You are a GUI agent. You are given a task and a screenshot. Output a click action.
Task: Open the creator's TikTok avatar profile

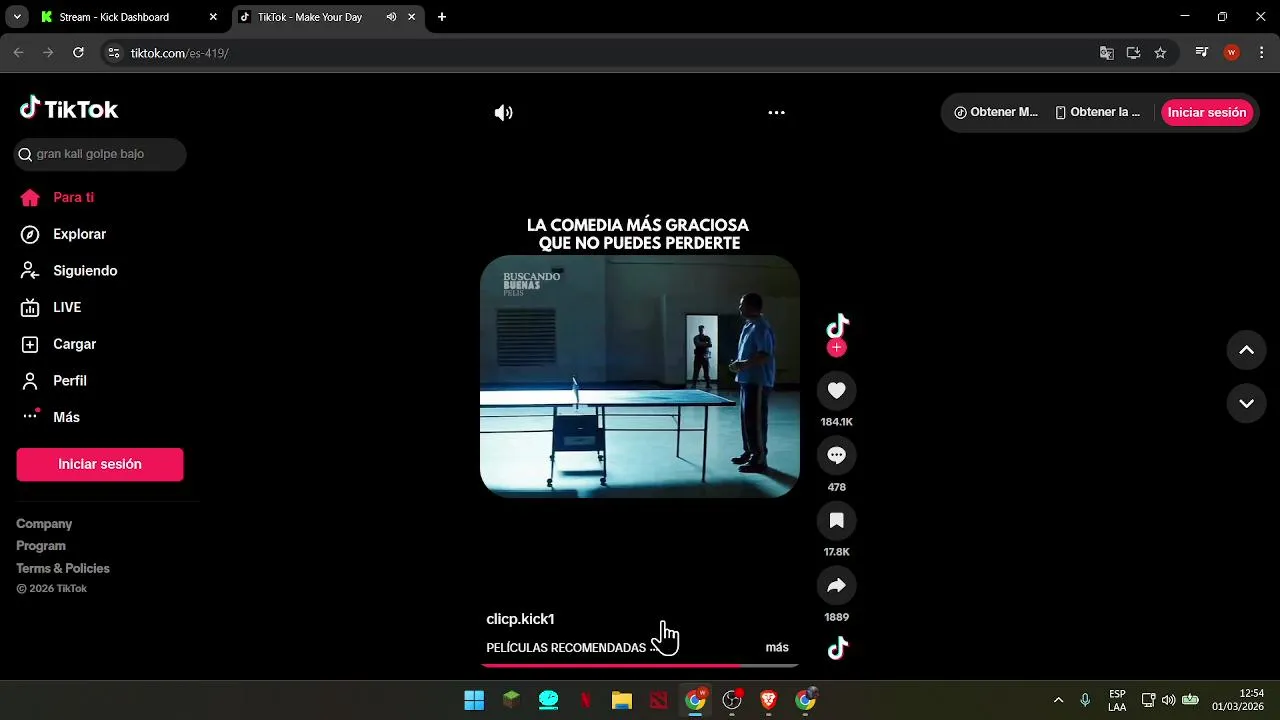click(x=837, y=326)
